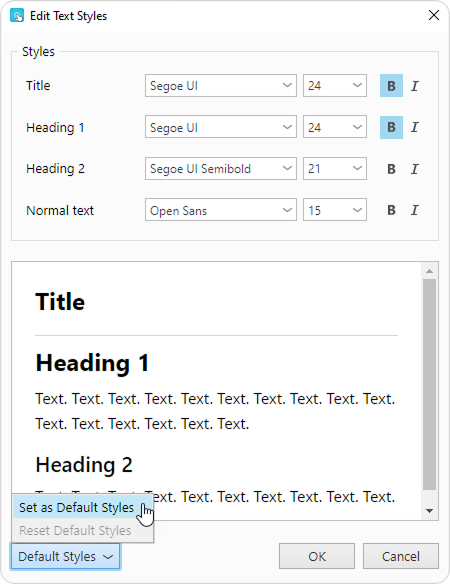Click the Default Styles dropdown button

[66, 556]
